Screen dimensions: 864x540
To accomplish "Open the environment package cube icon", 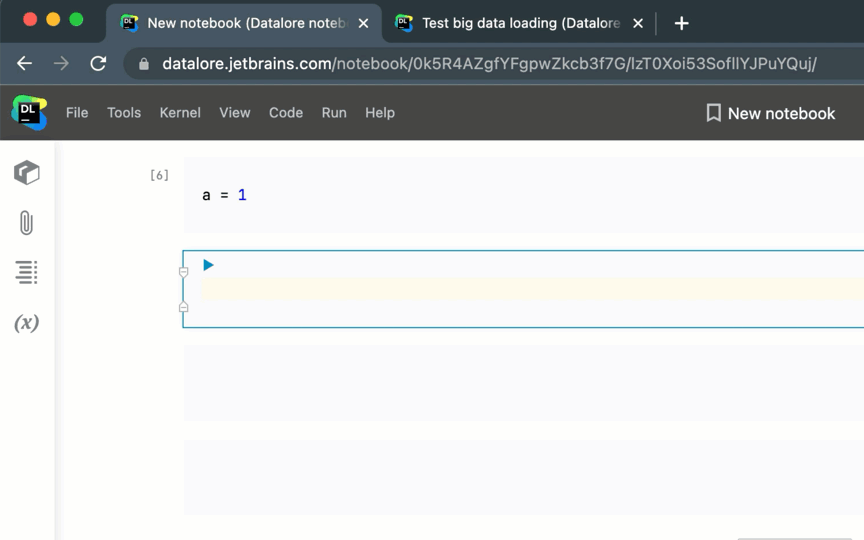I will point(26,172).
